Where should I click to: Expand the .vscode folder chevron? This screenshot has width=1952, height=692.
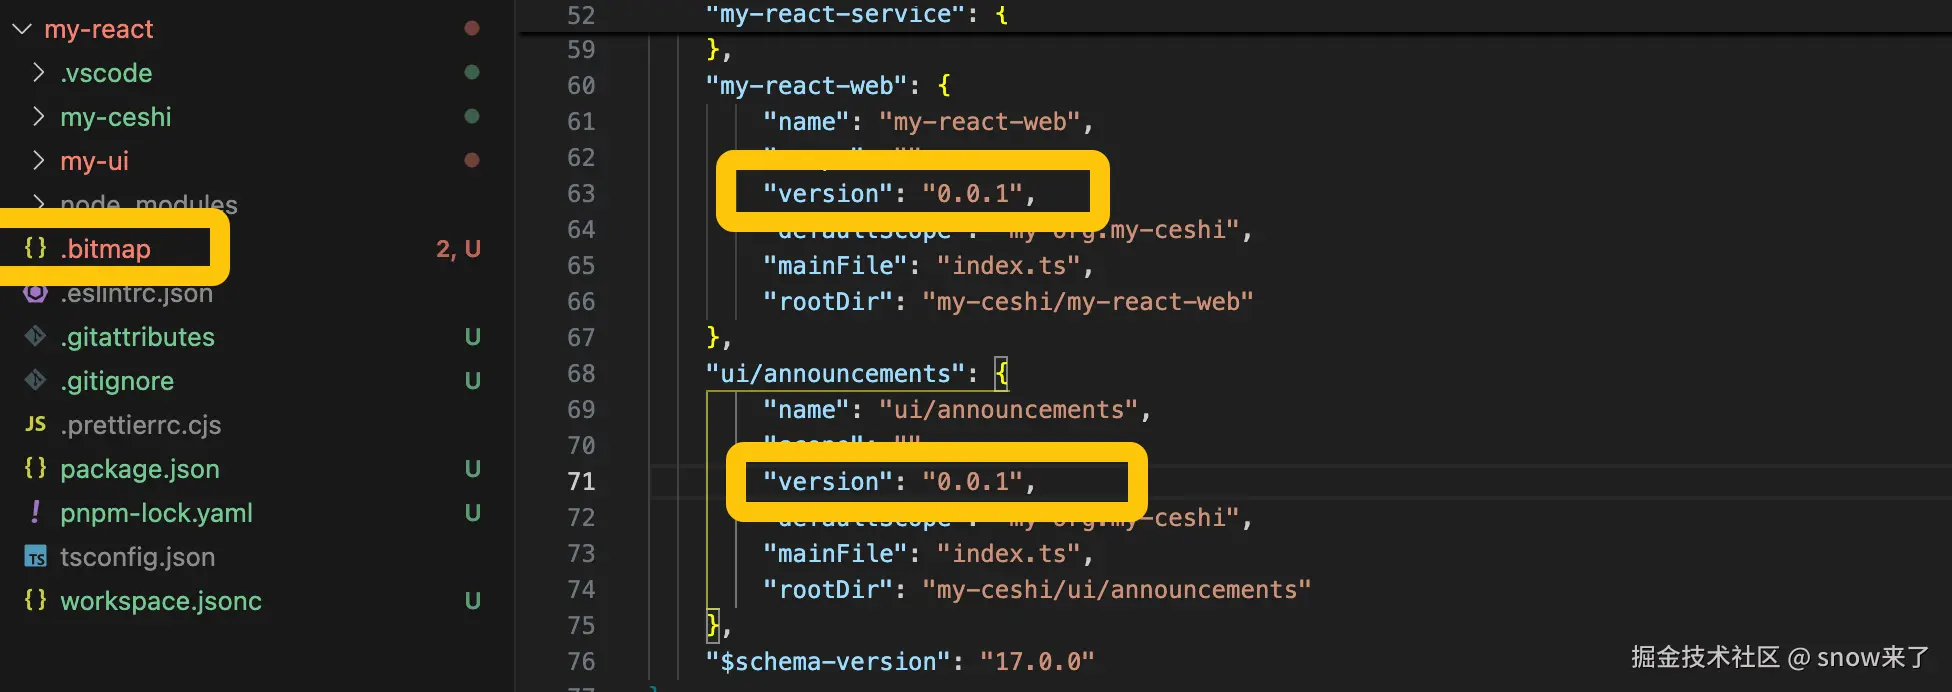[x=38, y=73]
